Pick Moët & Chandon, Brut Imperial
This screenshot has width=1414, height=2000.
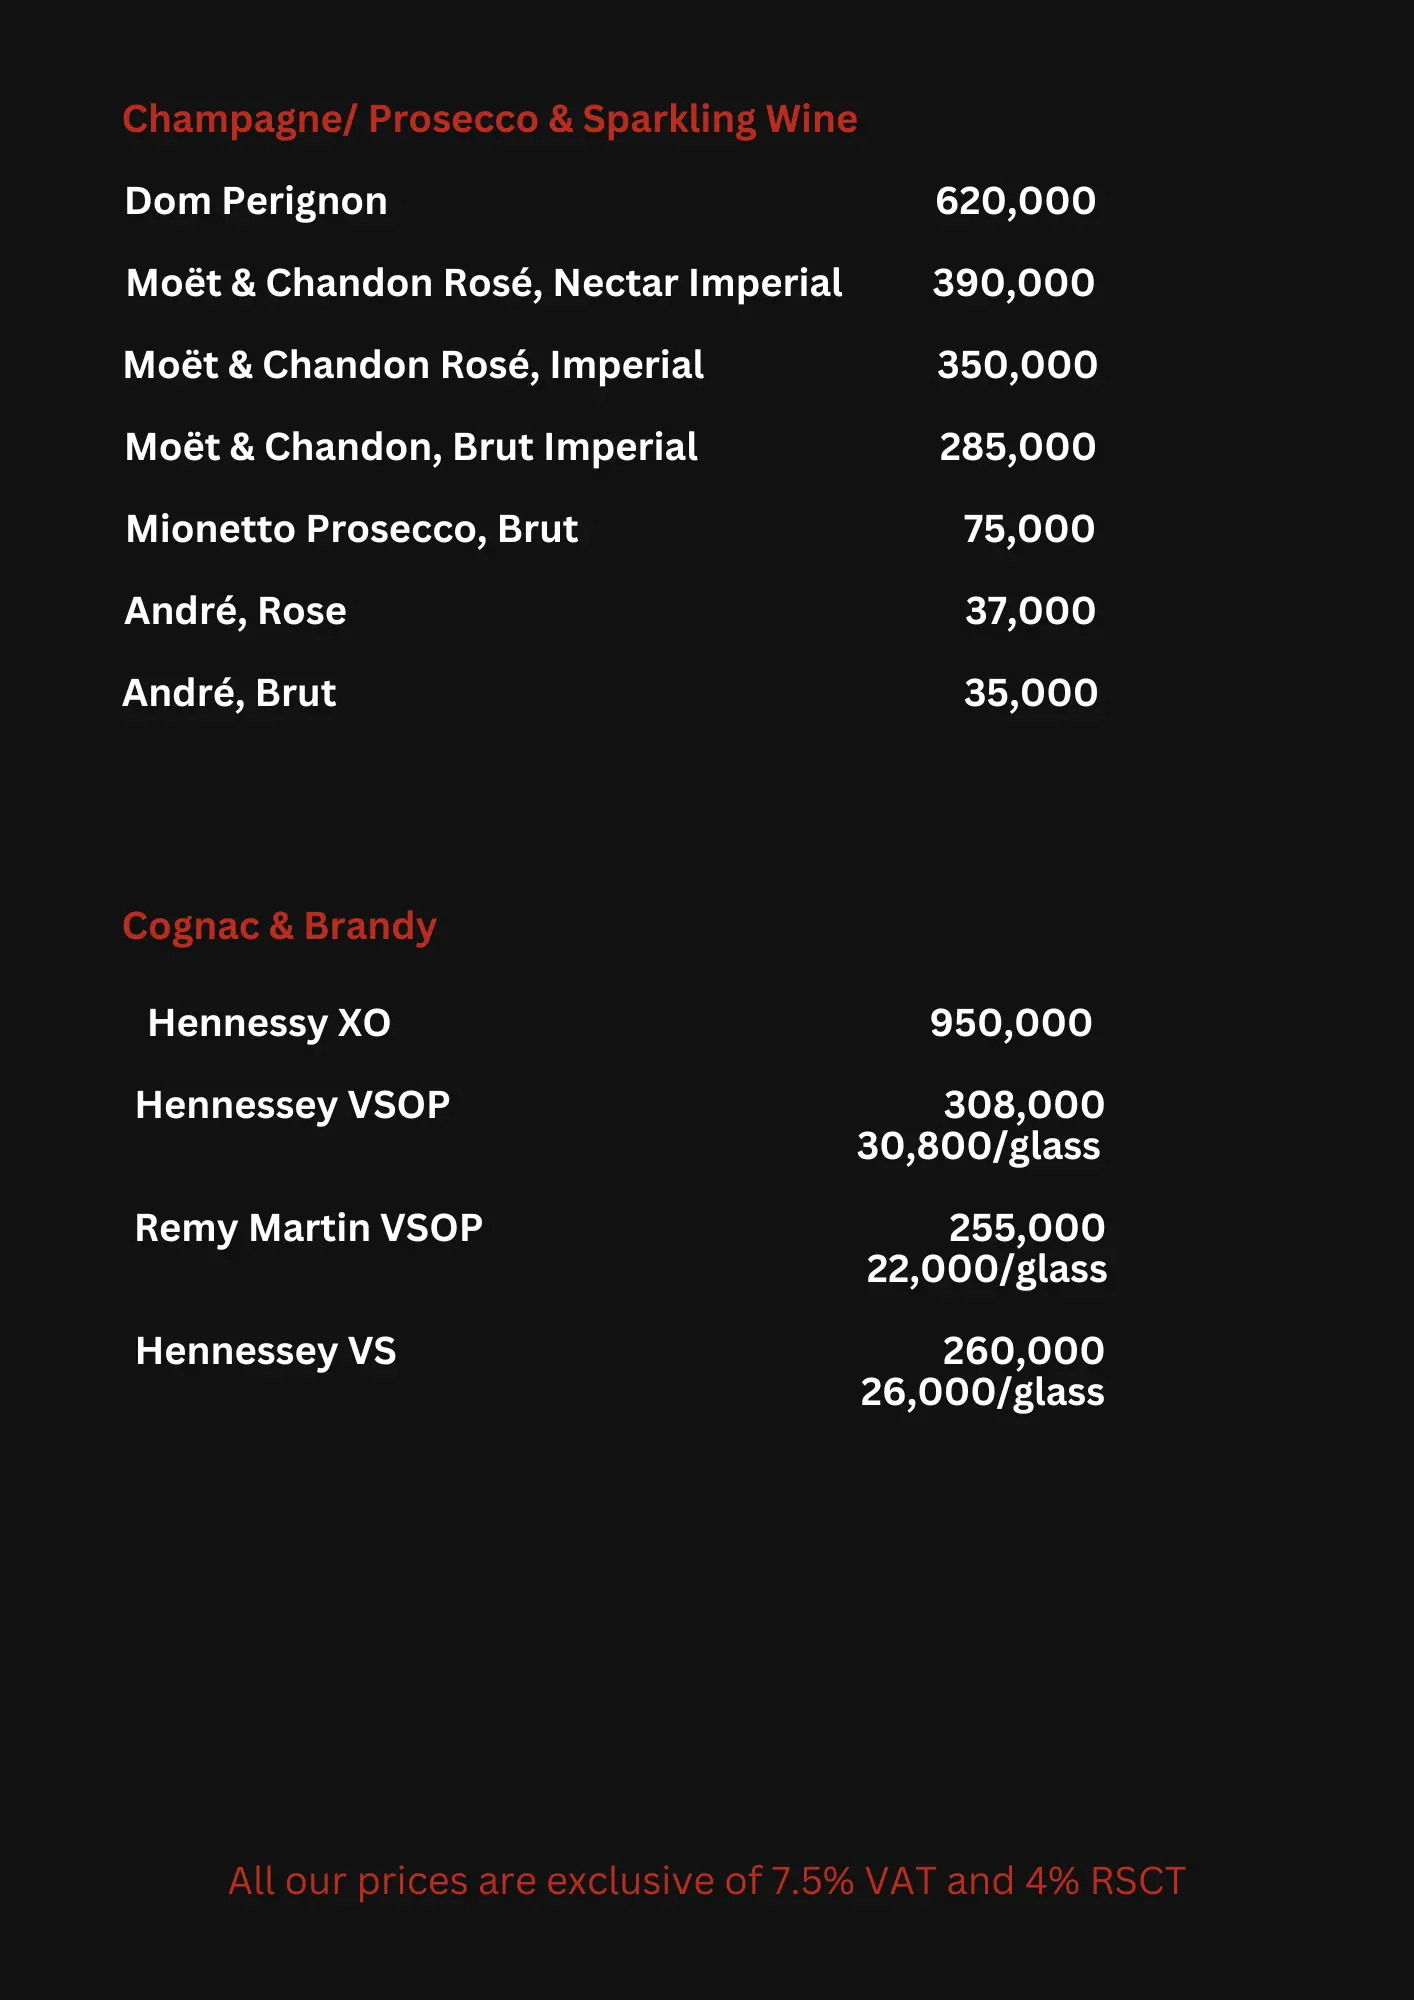(411, 448)
